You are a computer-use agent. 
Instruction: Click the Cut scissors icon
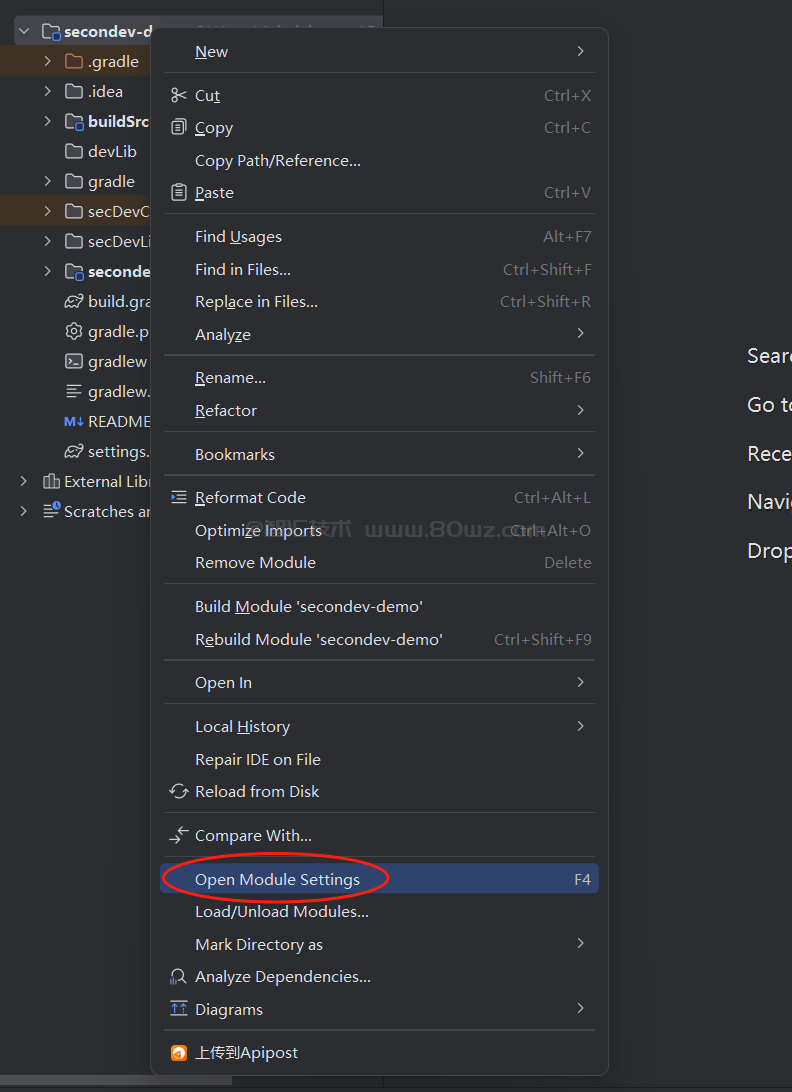[179, 95]
